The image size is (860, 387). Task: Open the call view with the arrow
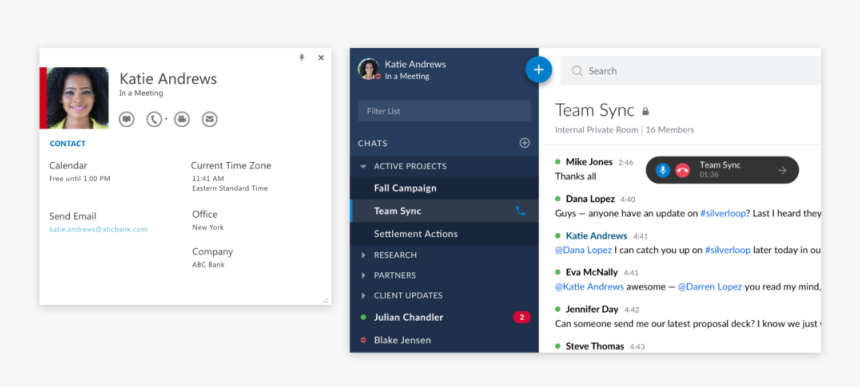(782, 170)
